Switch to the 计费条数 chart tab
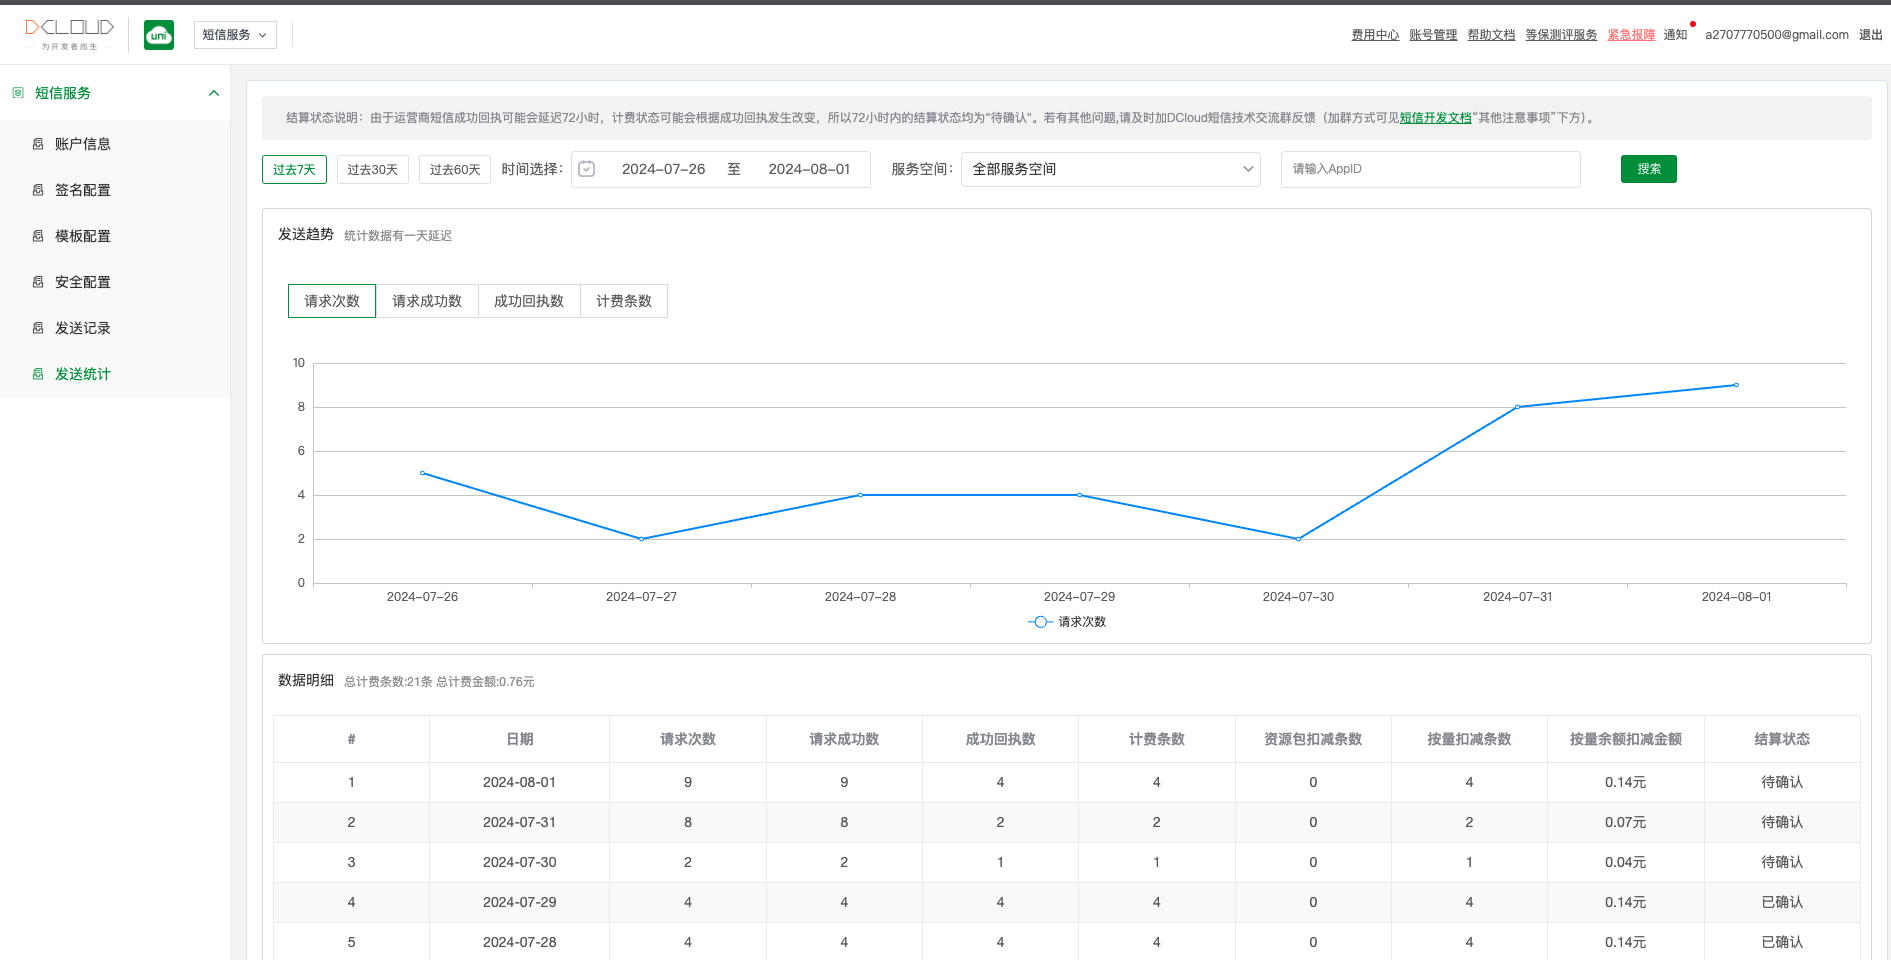This screenshot has height=960, width=1891. (623, 301)
